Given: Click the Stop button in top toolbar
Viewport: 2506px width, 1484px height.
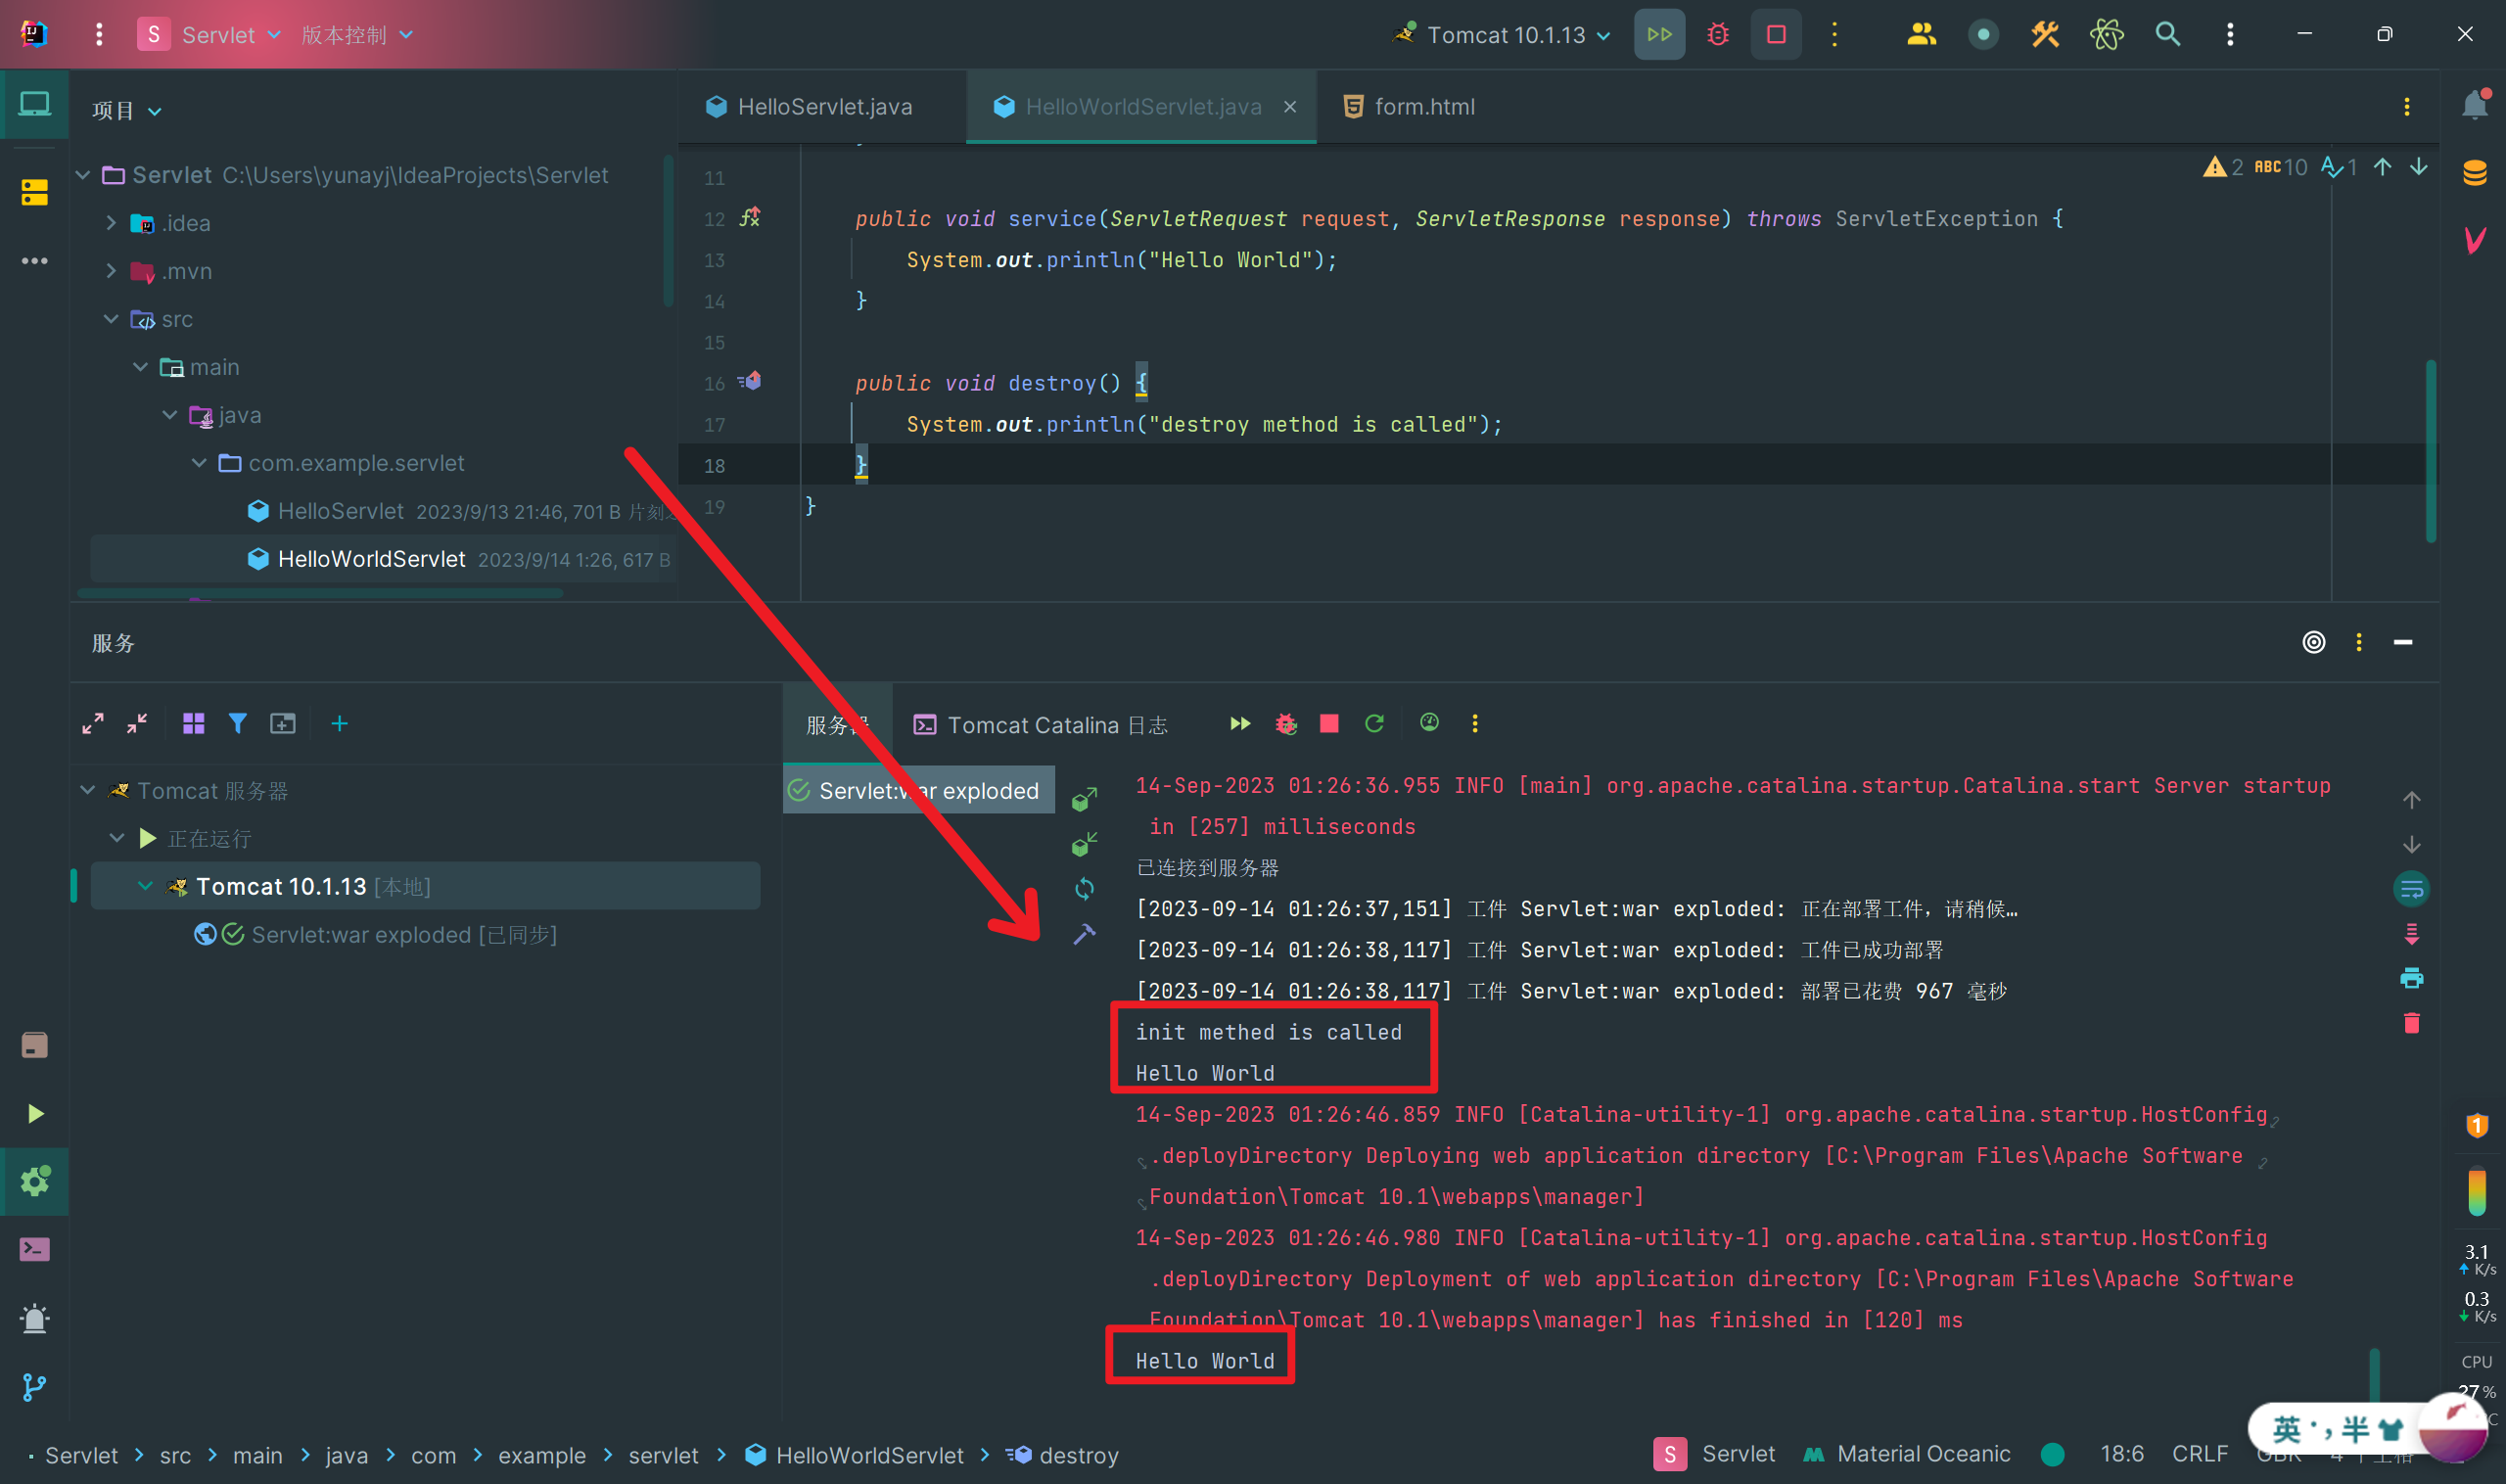Looking at the screenshot, I should click(1776, 35).
